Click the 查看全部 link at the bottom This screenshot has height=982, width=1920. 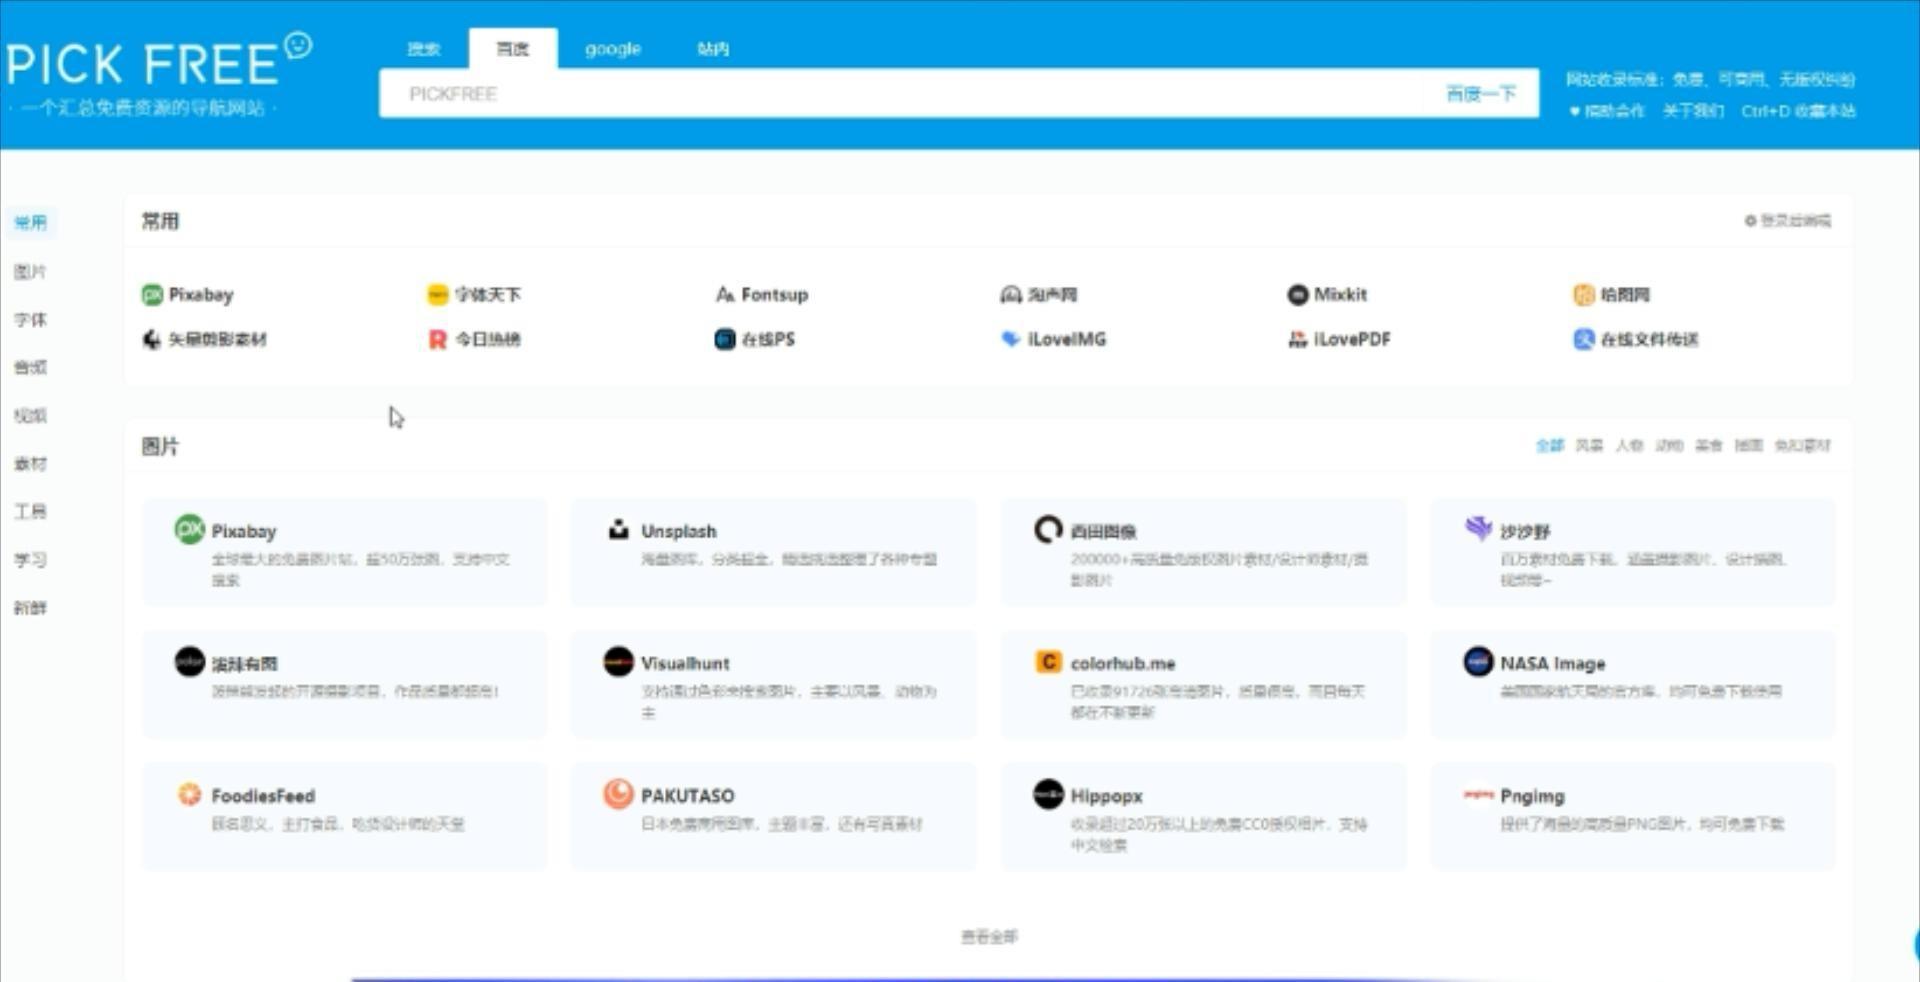[x=989, y=937]
